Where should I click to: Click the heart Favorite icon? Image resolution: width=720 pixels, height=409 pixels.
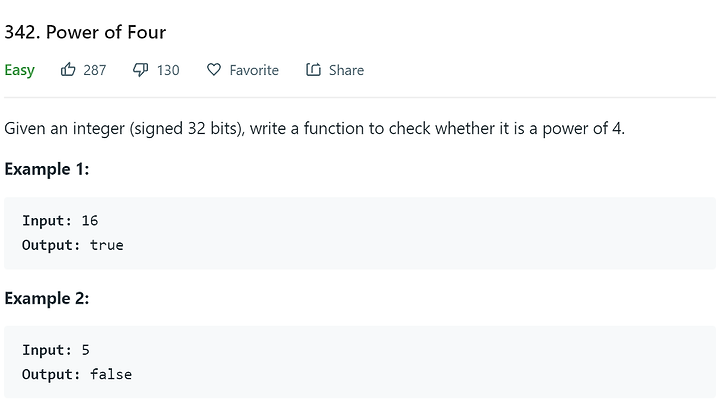point(214,69)
